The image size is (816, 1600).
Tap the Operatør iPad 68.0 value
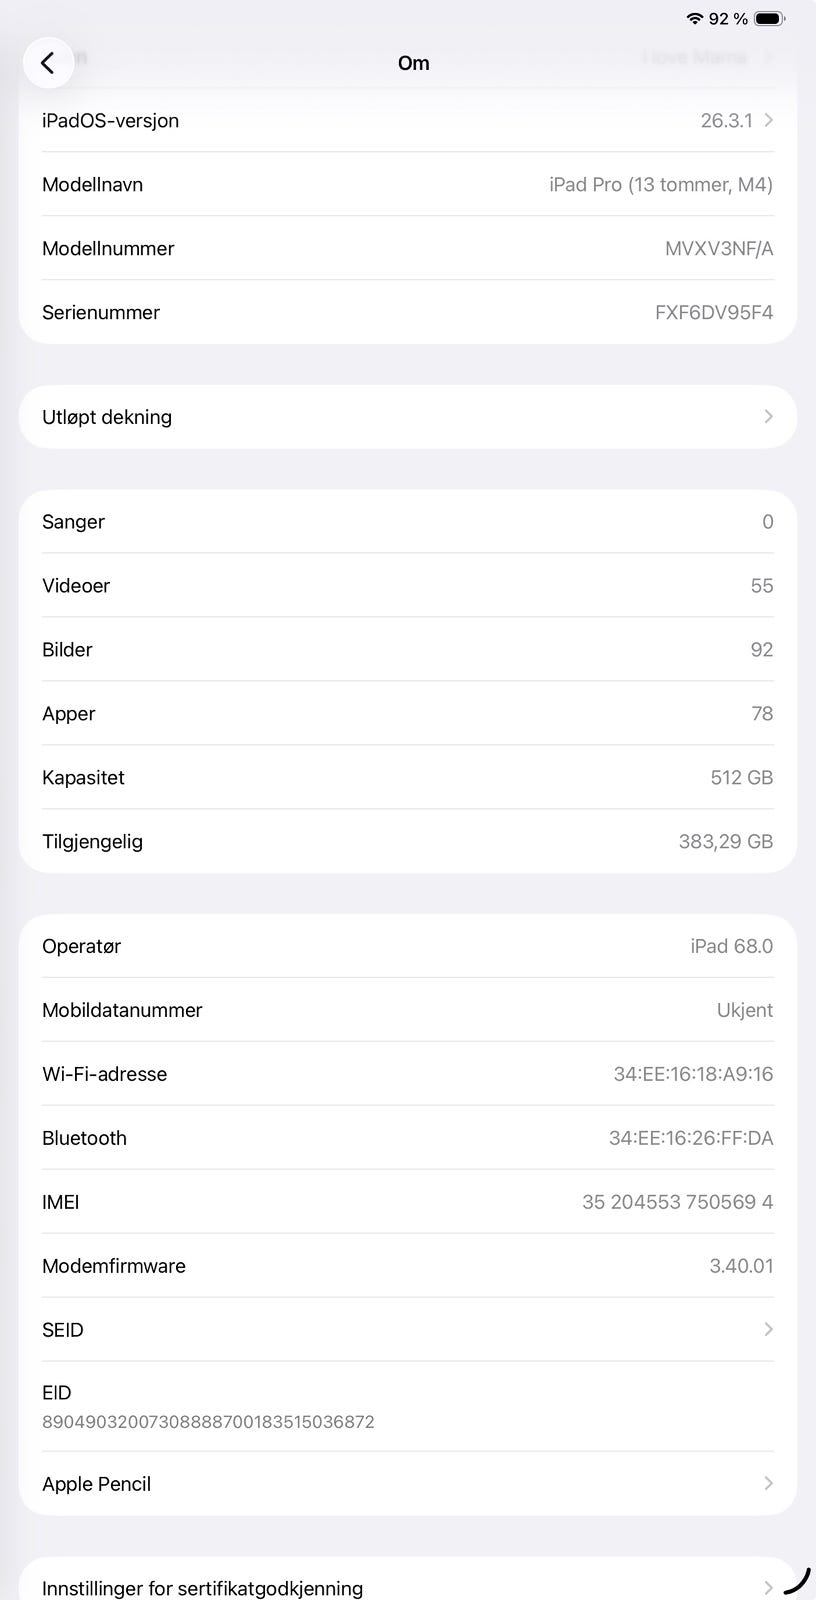pos(731,946)
